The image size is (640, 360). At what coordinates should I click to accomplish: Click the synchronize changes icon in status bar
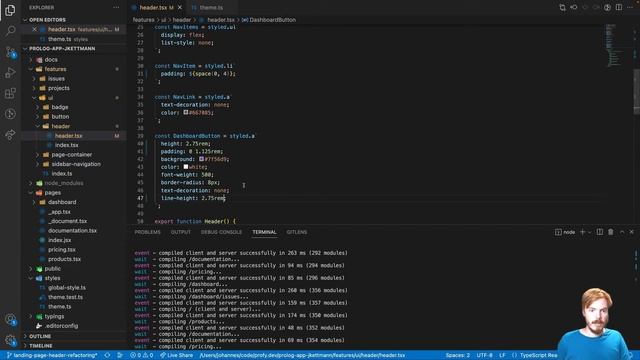tap(107, 355)
